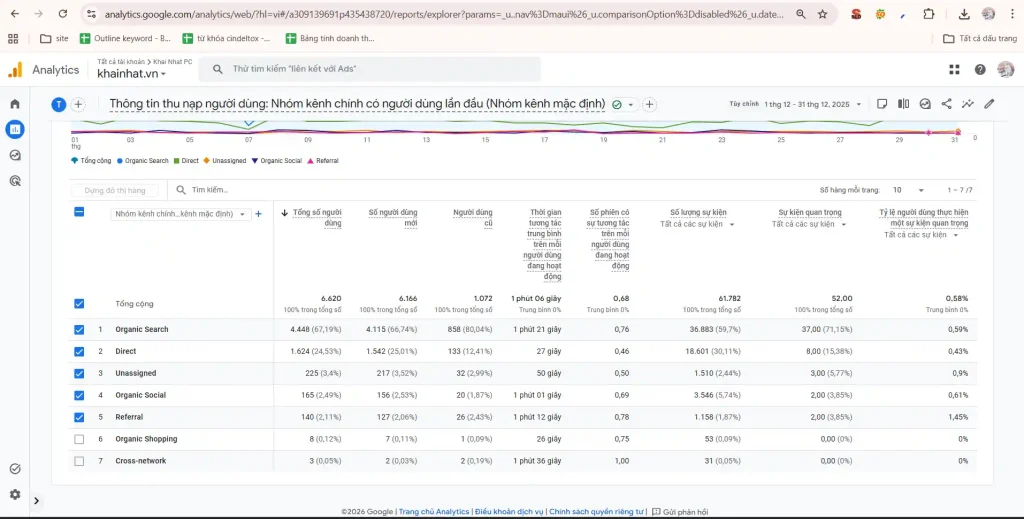Click the plus icon beside the T segment badge
Image resolution: width=1024 pixels, height=519 pixels.
tap(78, 104)
